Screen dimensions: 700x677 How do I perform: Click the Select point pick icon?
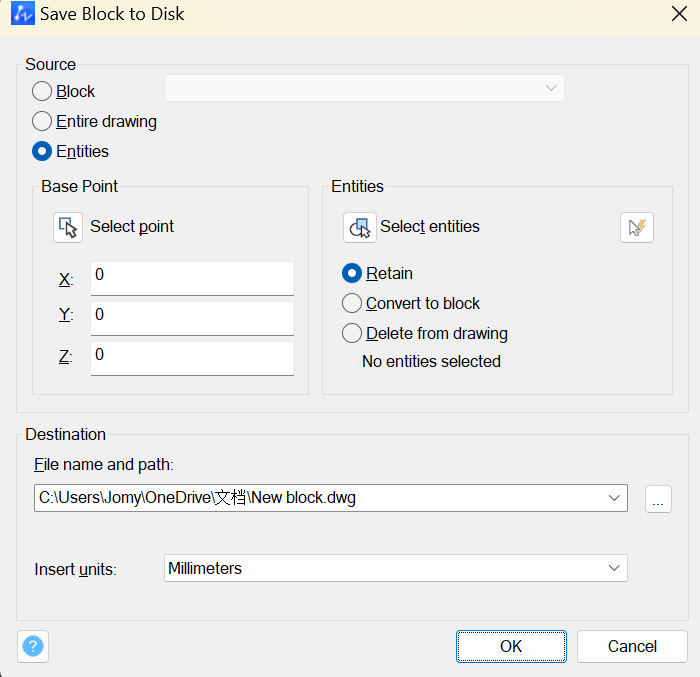(68, 227)
